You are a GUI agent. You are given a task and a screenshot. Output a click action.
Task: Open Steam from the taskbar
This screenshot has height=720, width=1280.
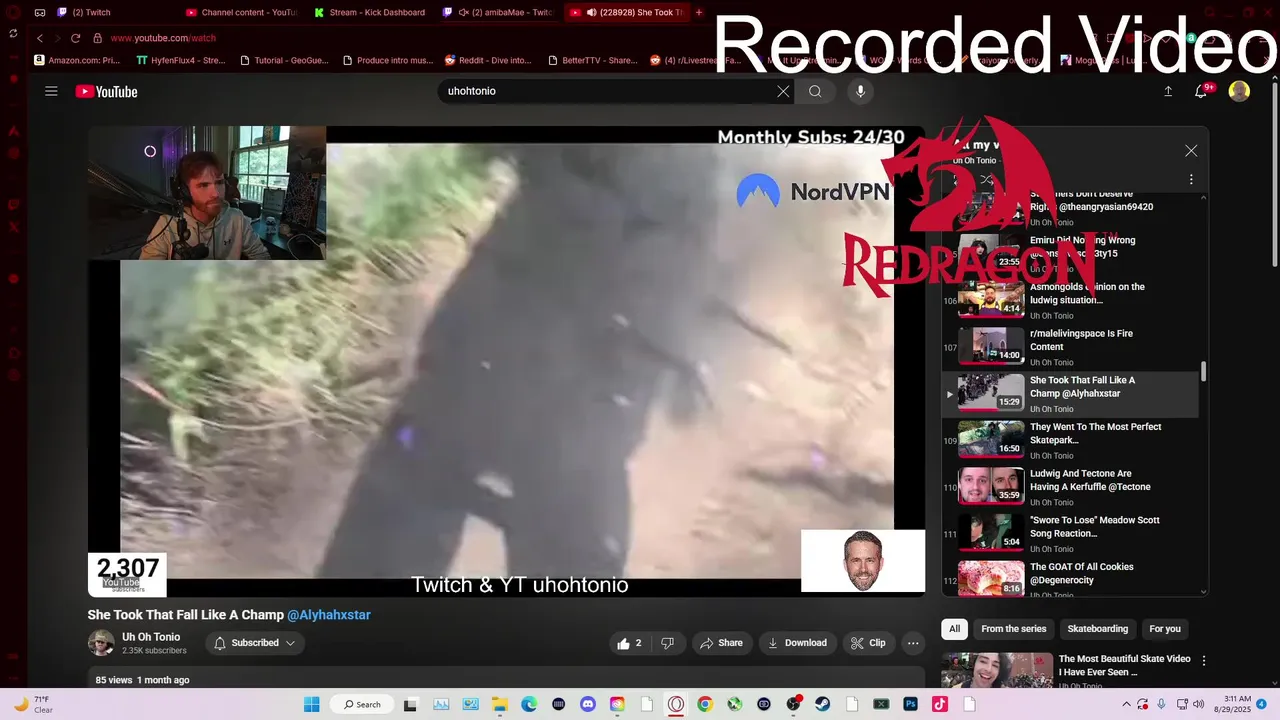coord(823,704)
